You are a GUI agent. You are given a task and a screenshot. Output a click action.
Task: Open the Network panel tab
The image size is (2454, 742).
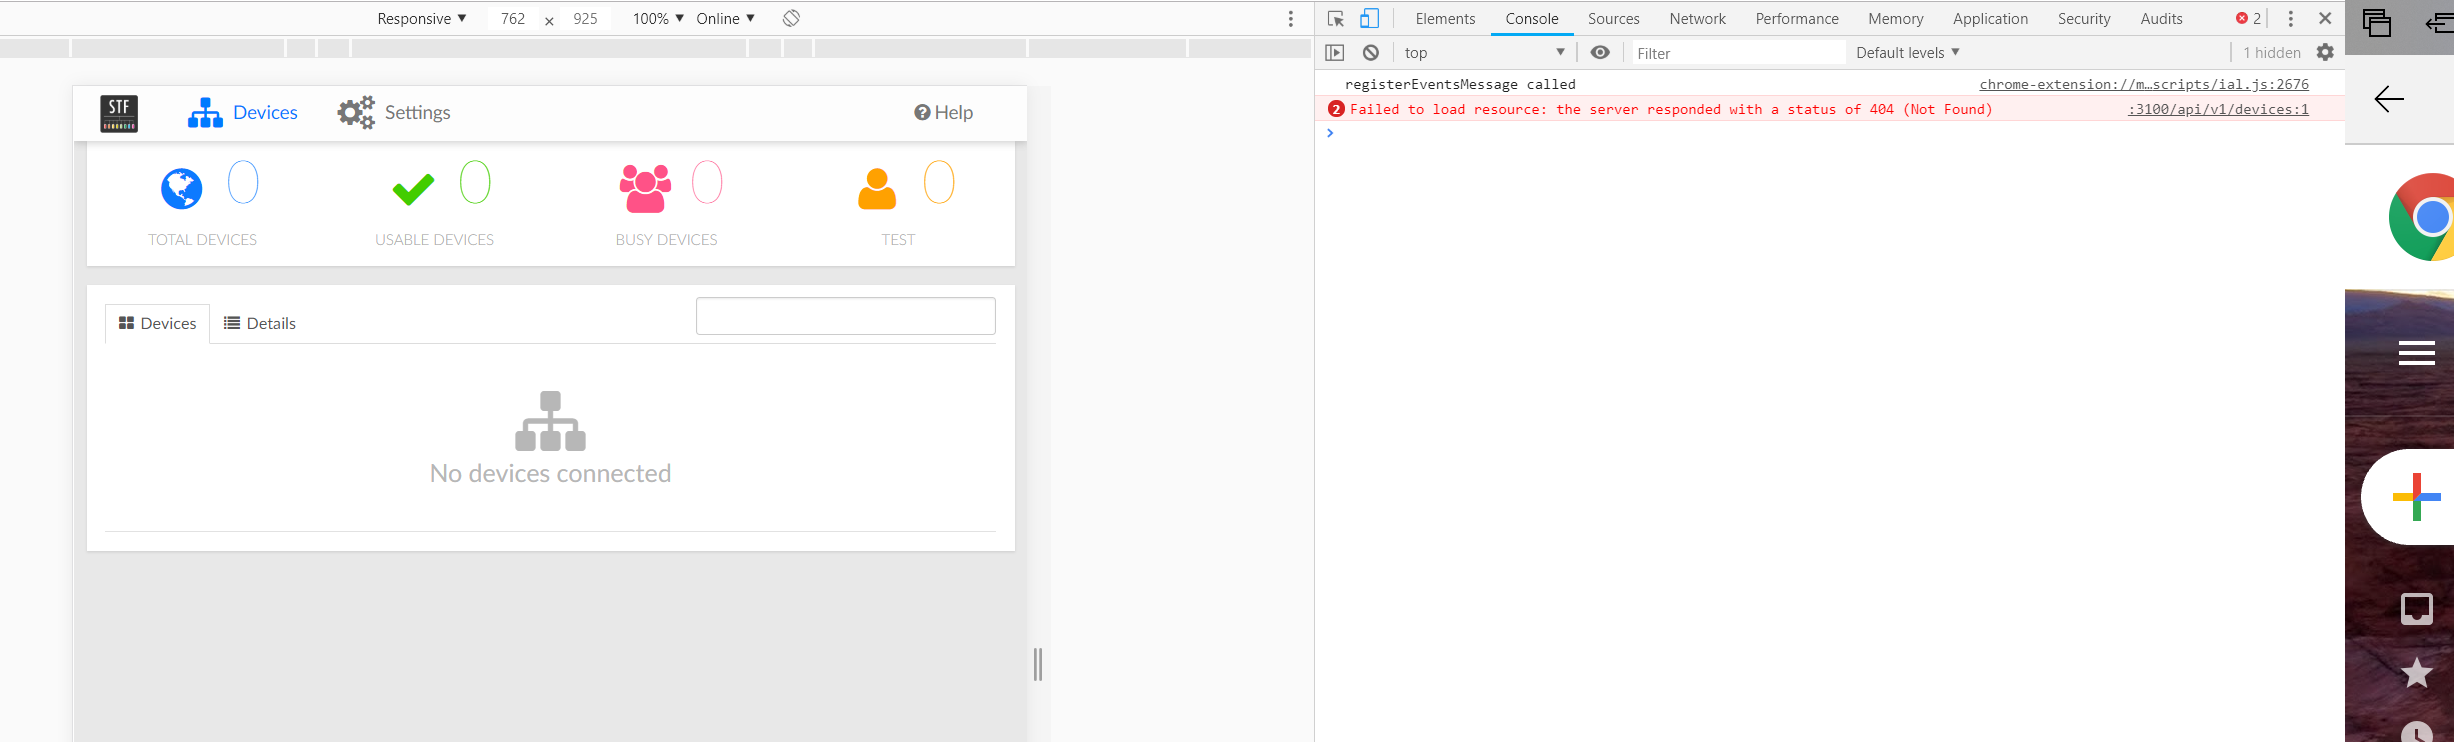point(1697,19)
